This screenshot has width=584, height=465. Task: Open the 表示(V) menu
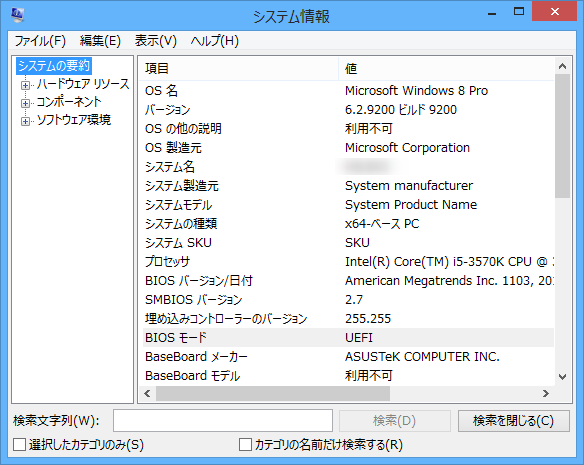(156, 41)
